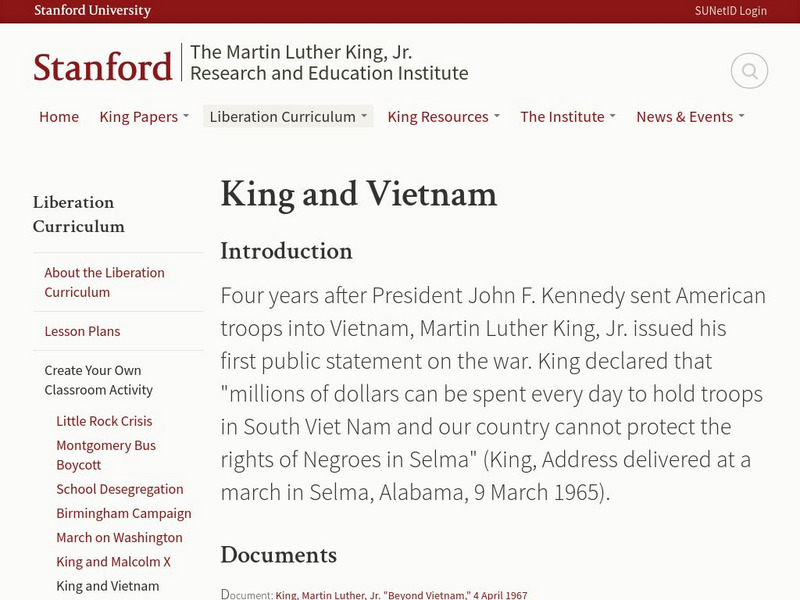This screenshot has height=600, width=800.
Task: Open the "Beyond Vietnam" document link
Action: [x=401, y=595]
